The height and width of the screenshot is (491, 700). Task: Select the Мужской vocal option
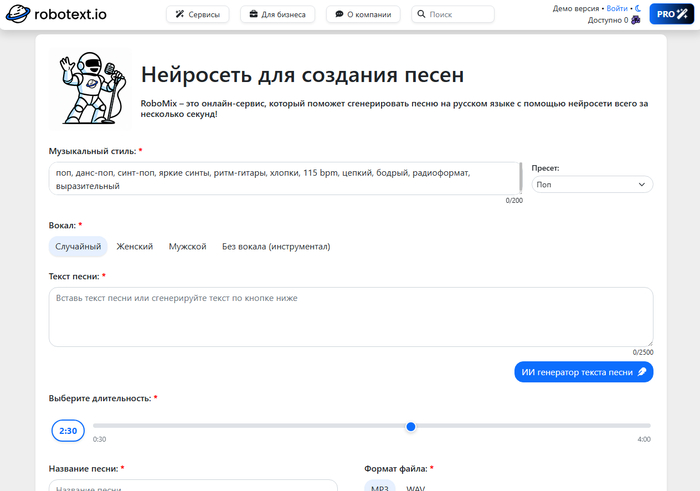pos(187,246)
